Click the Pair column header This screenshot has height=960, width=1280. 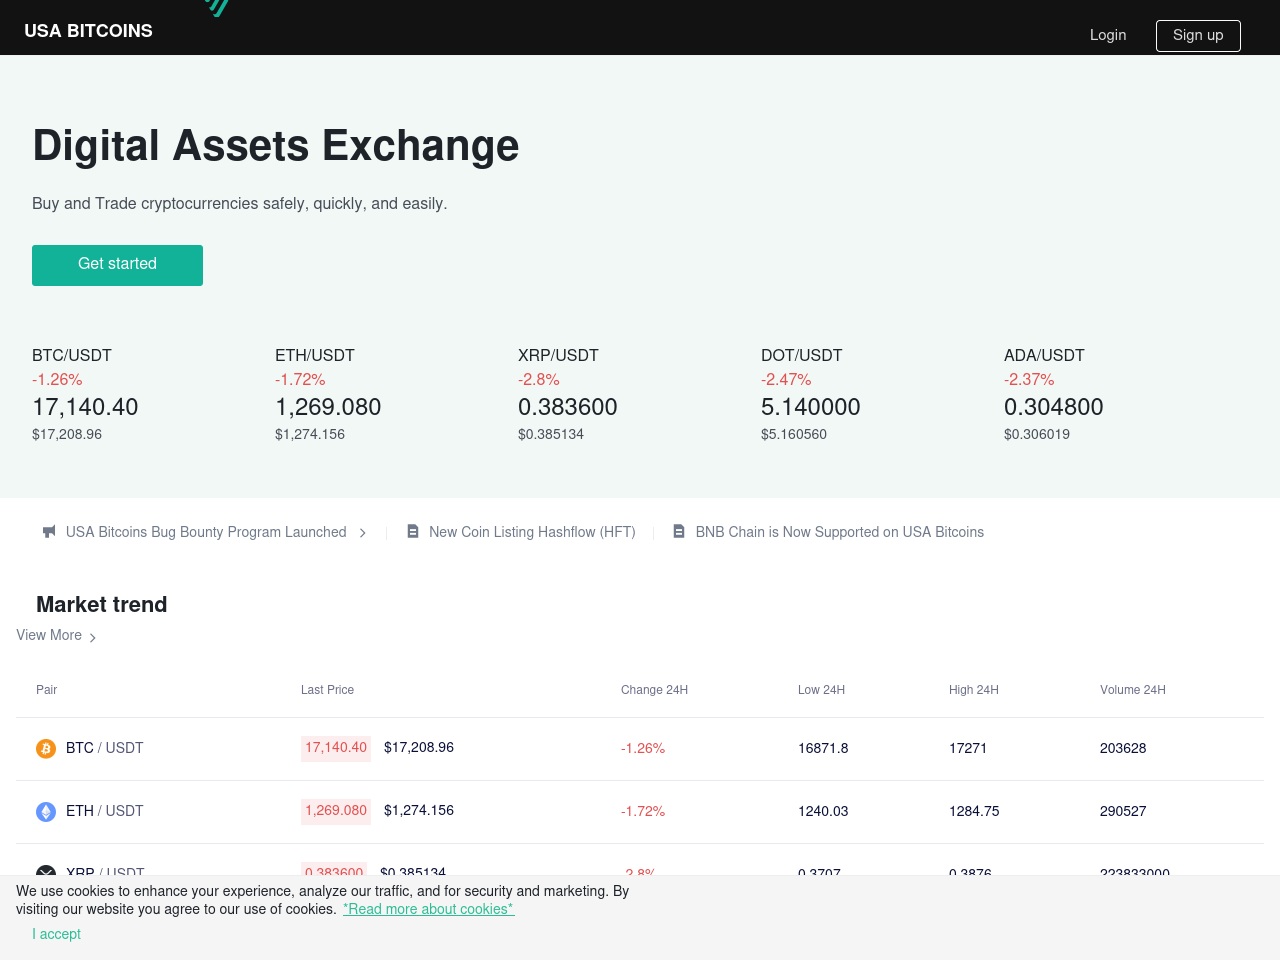coord(47,690)
